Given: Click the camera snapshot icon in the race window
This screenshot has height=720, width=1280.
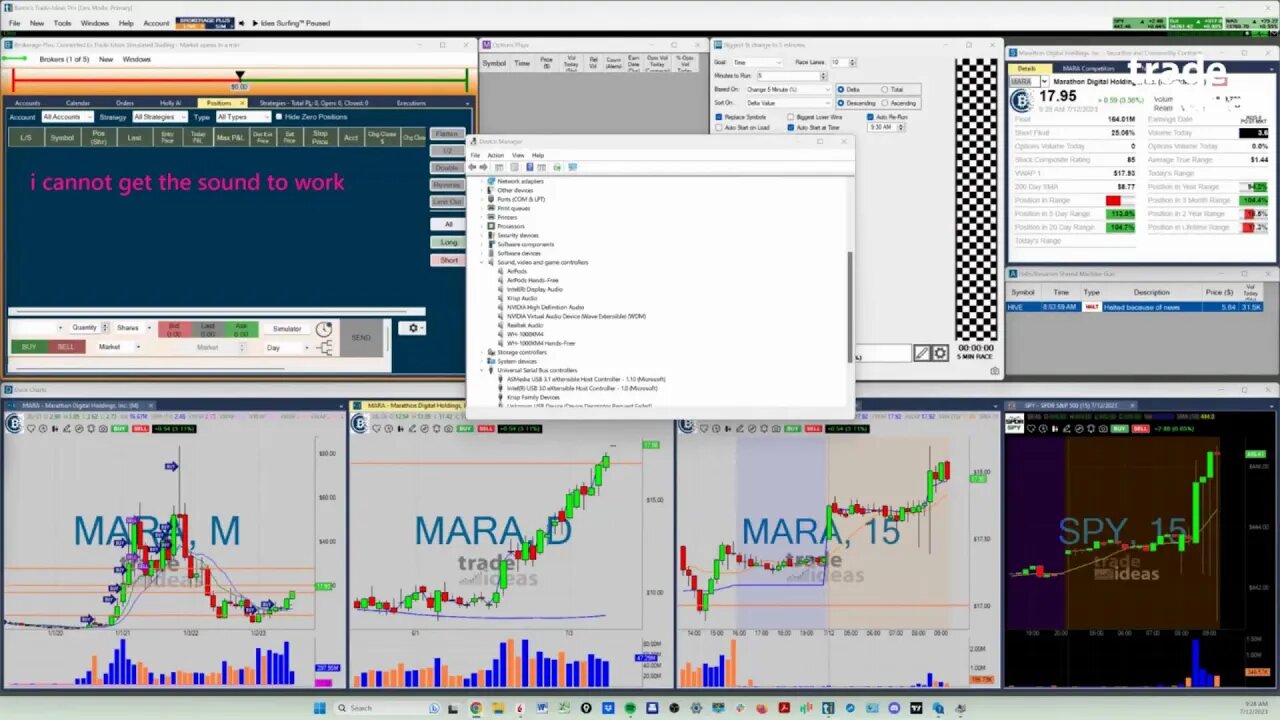Looking at the screenshot, I should [994, 371].
